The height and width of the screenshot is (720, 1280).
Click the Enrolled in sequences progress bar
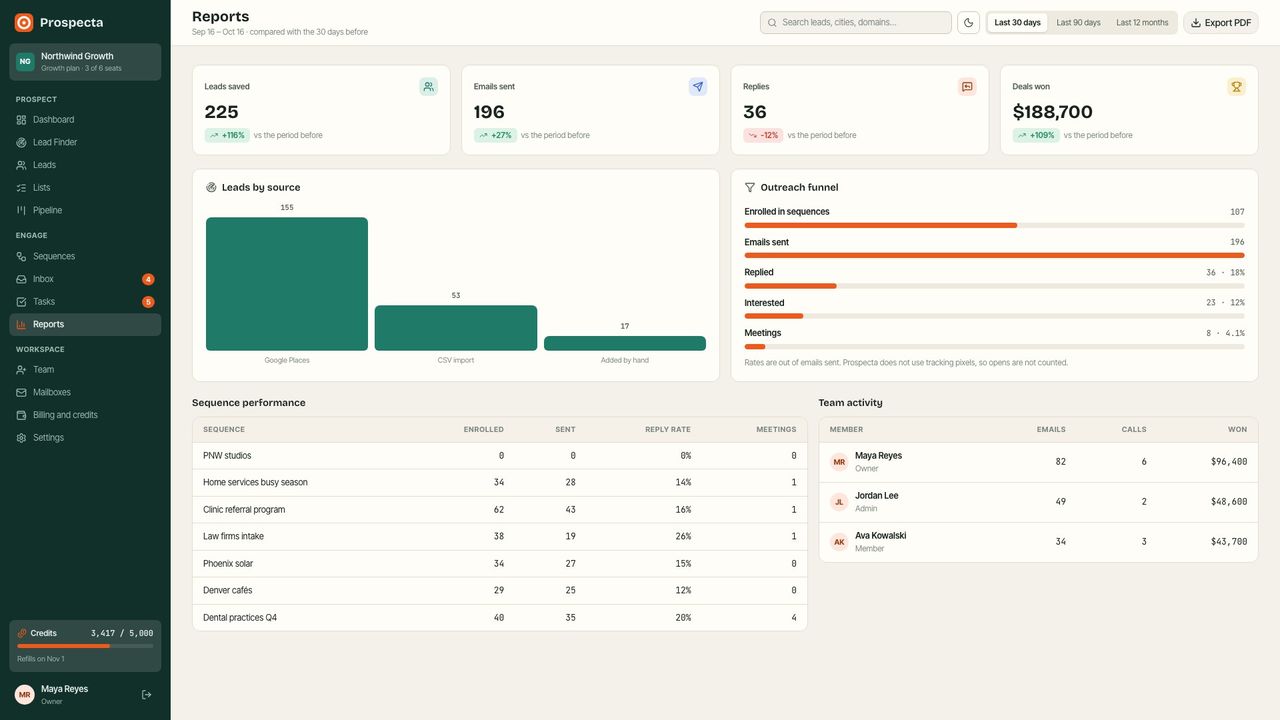[x=994, y=225]
